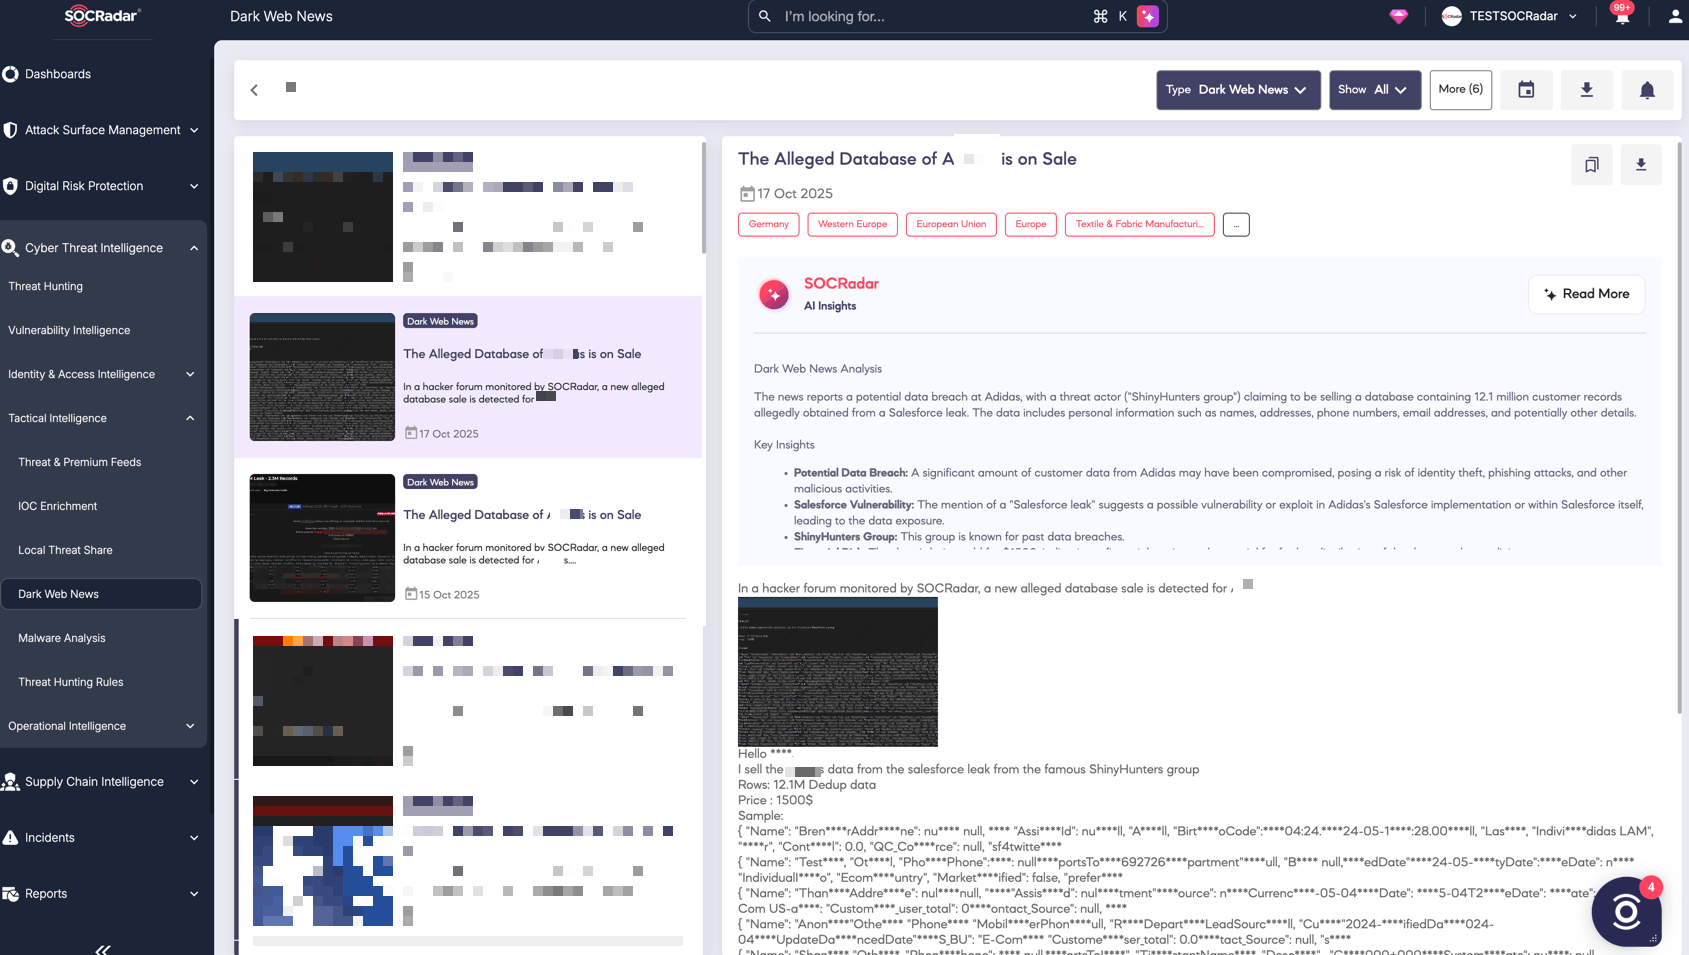This screenshot has height=955, width=1689.
Task: Click the Western Europe tag
Action: coord(853,224)
